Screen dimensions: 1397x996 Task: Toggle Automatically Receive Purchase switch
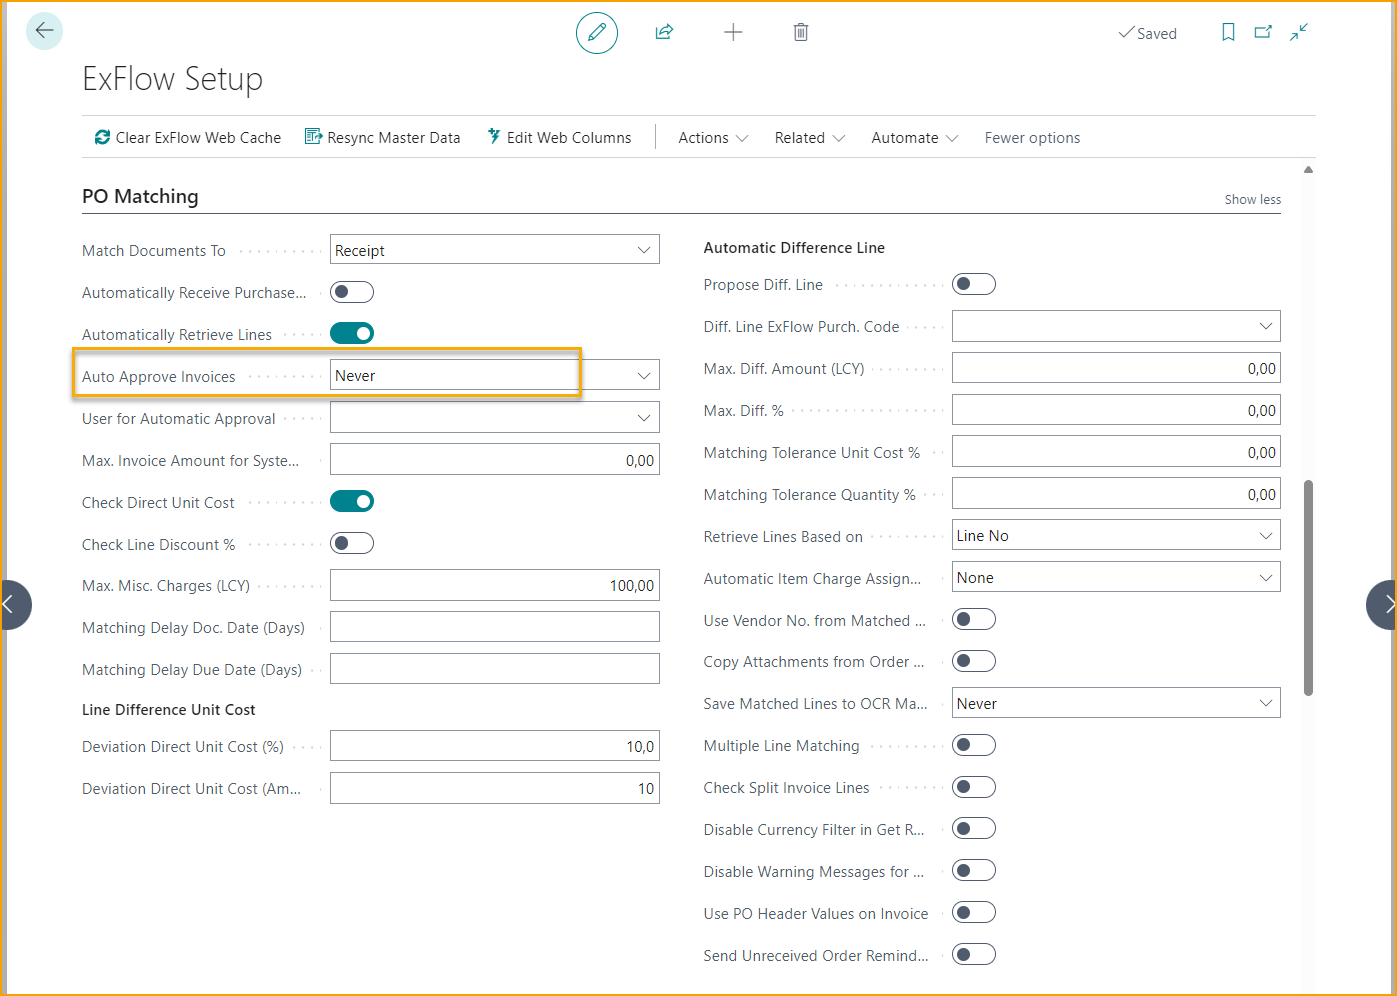[x=352, y=292]
